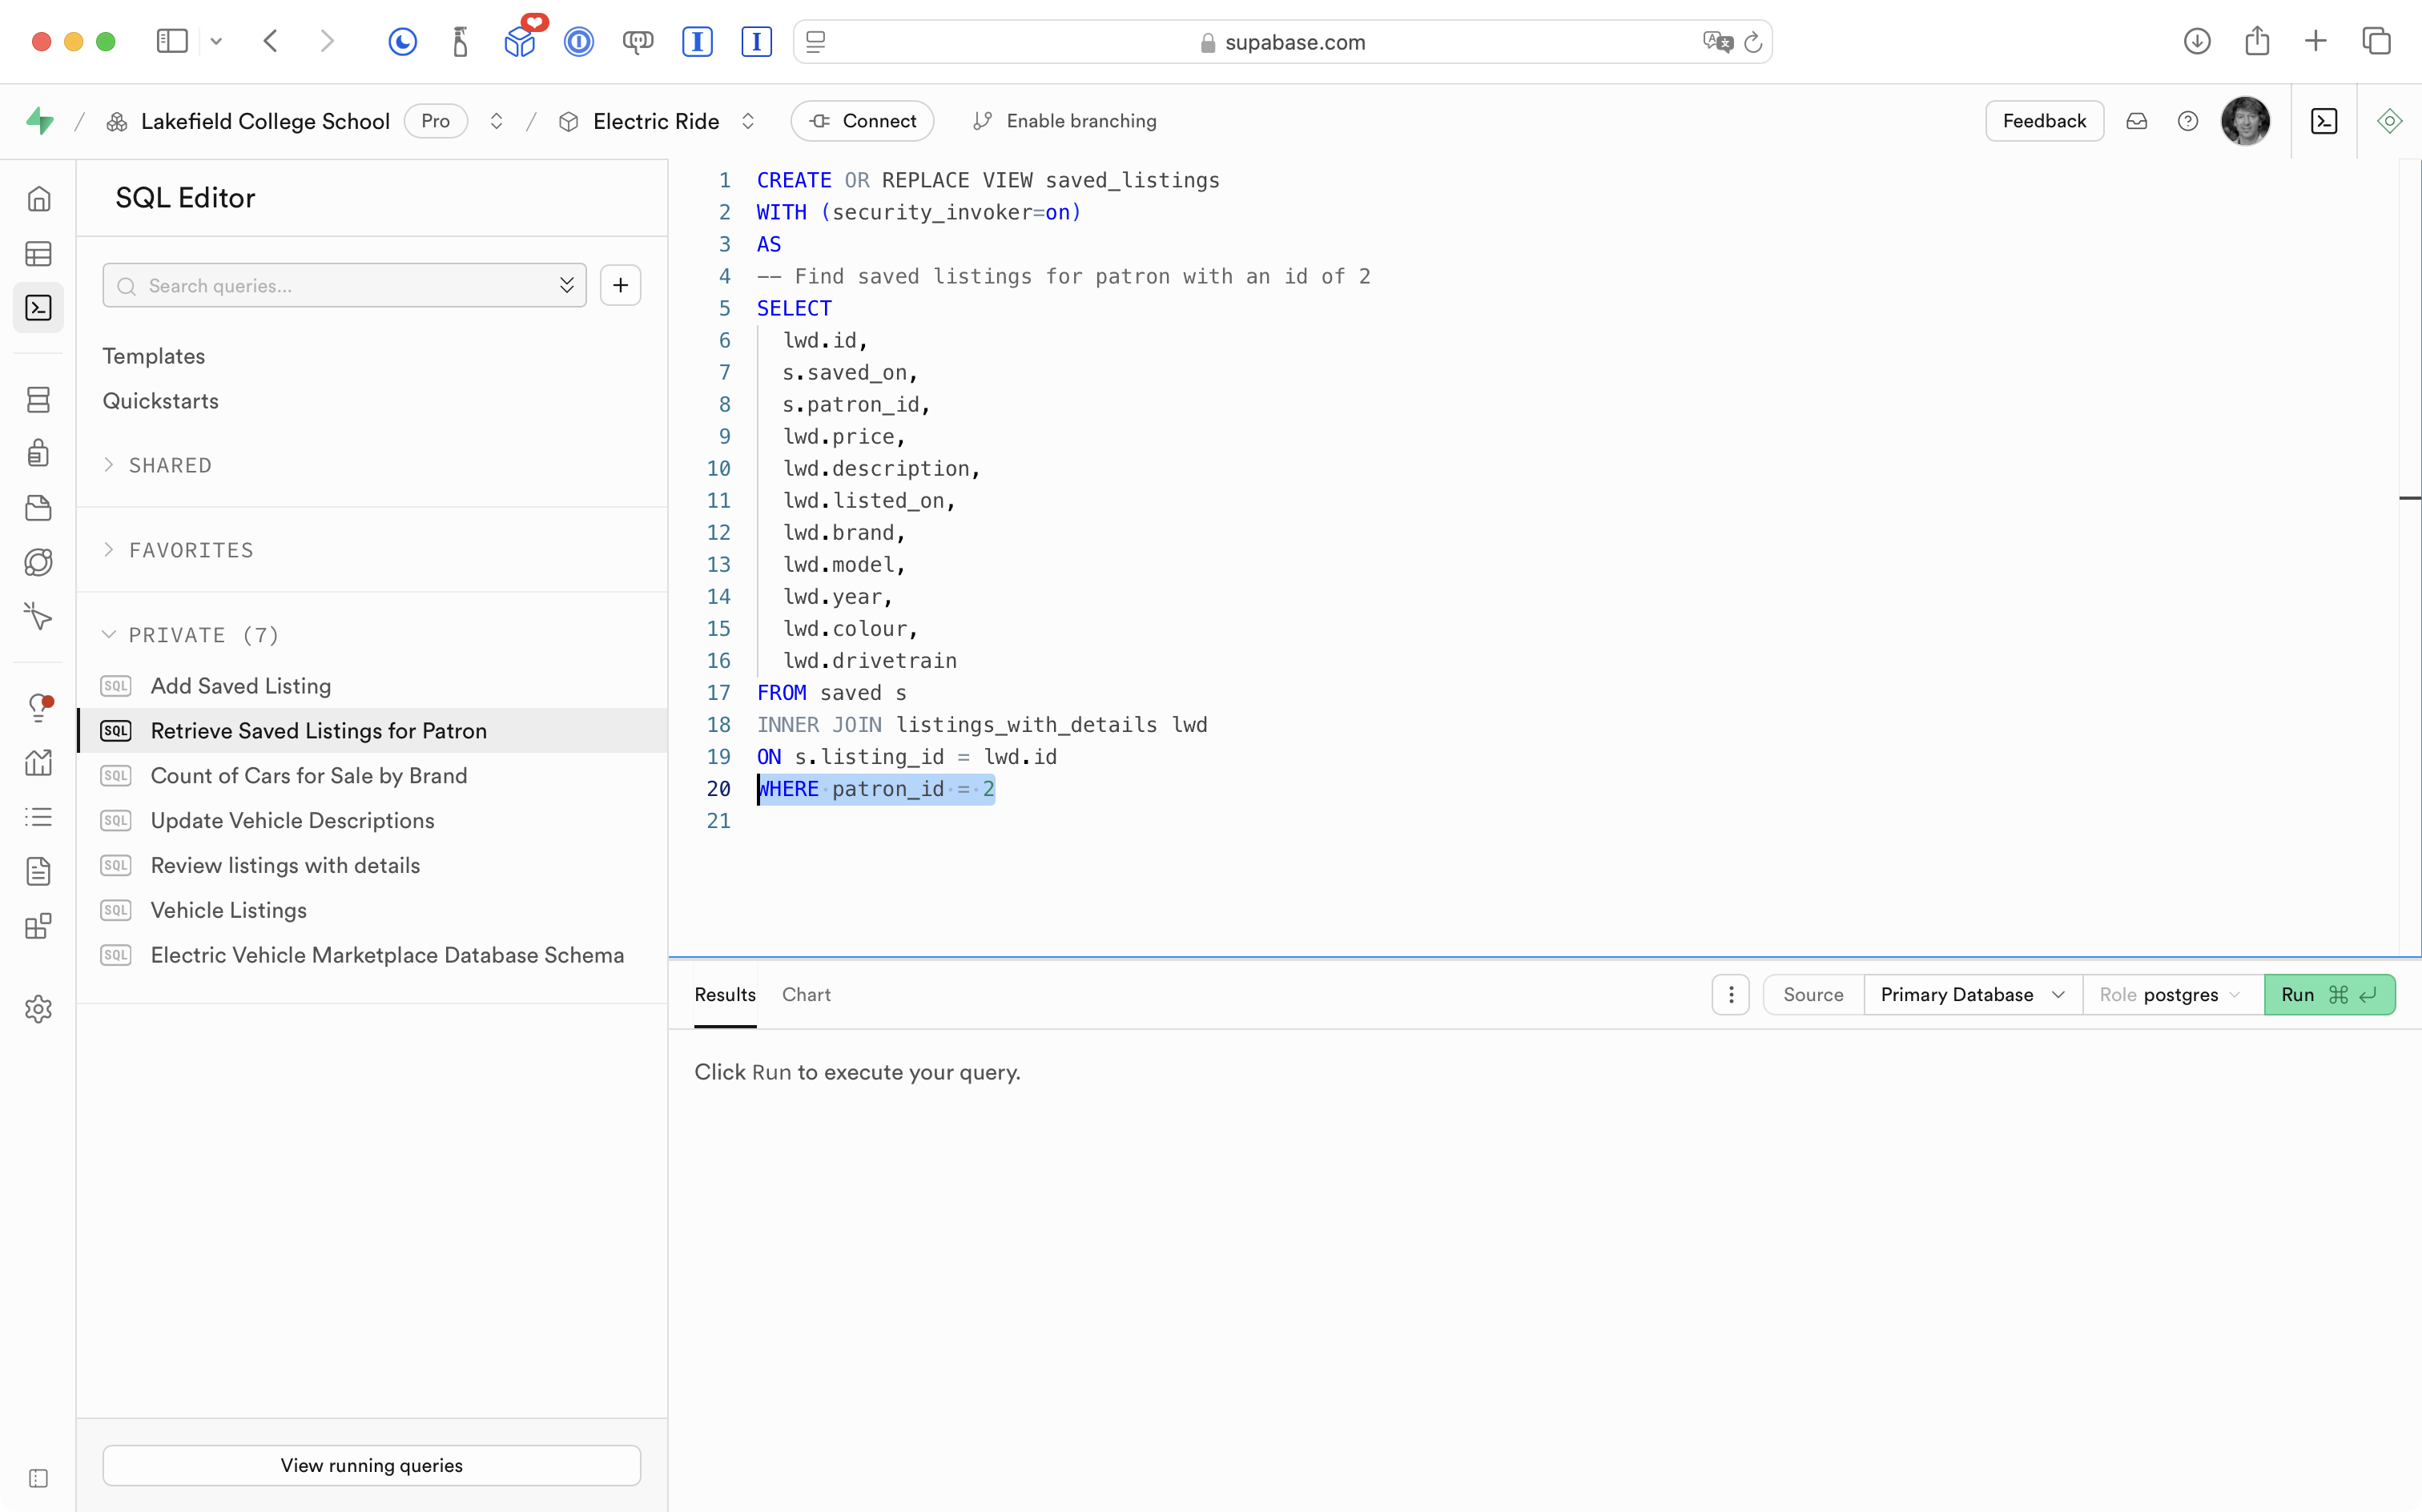Open the Primary Database dropdown

pos(1971,995)
